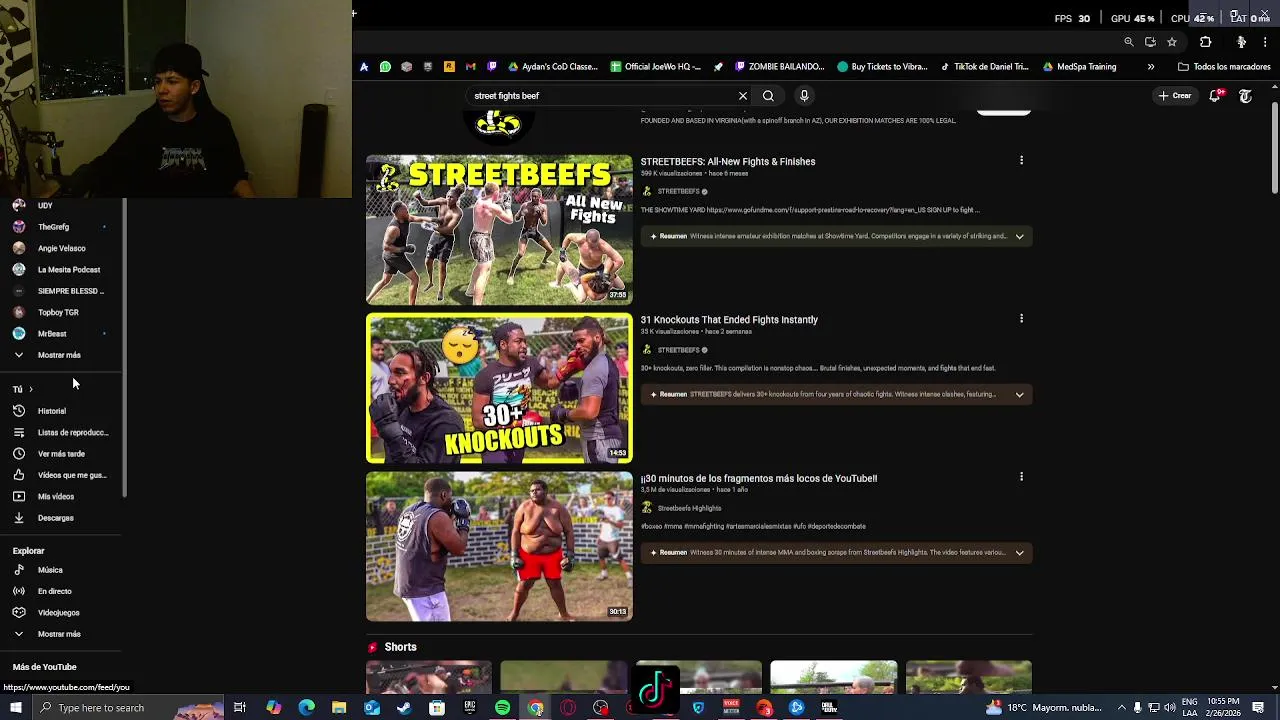Open TikTok de Daniel Tri... bookmark
Viewport: 1280px width, 720px height.
pos(984,67)
